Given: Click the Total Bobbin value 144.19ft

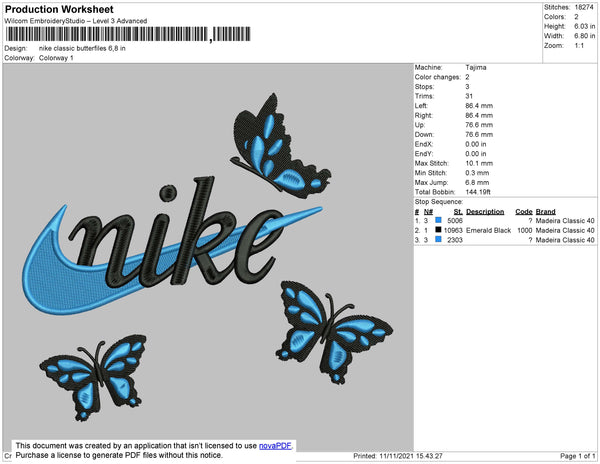Looking at the screenshot, I should coord(478,192).
